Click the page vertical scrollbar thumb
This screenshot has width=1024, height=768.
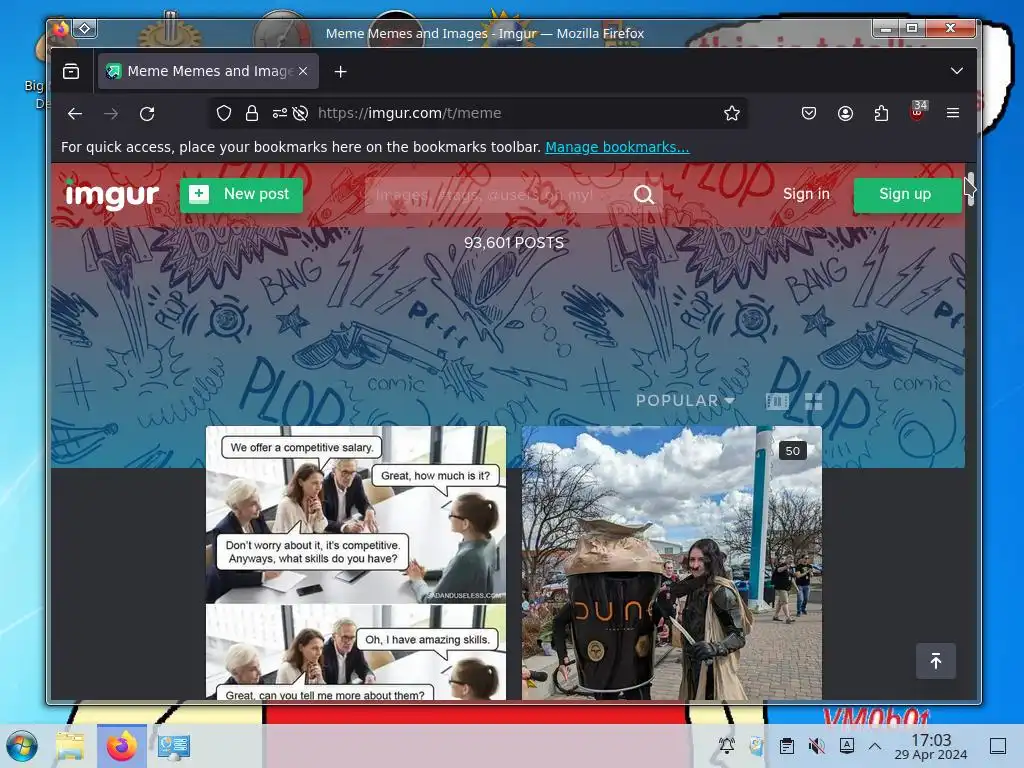pyautogui.click(x=970, y=189)
